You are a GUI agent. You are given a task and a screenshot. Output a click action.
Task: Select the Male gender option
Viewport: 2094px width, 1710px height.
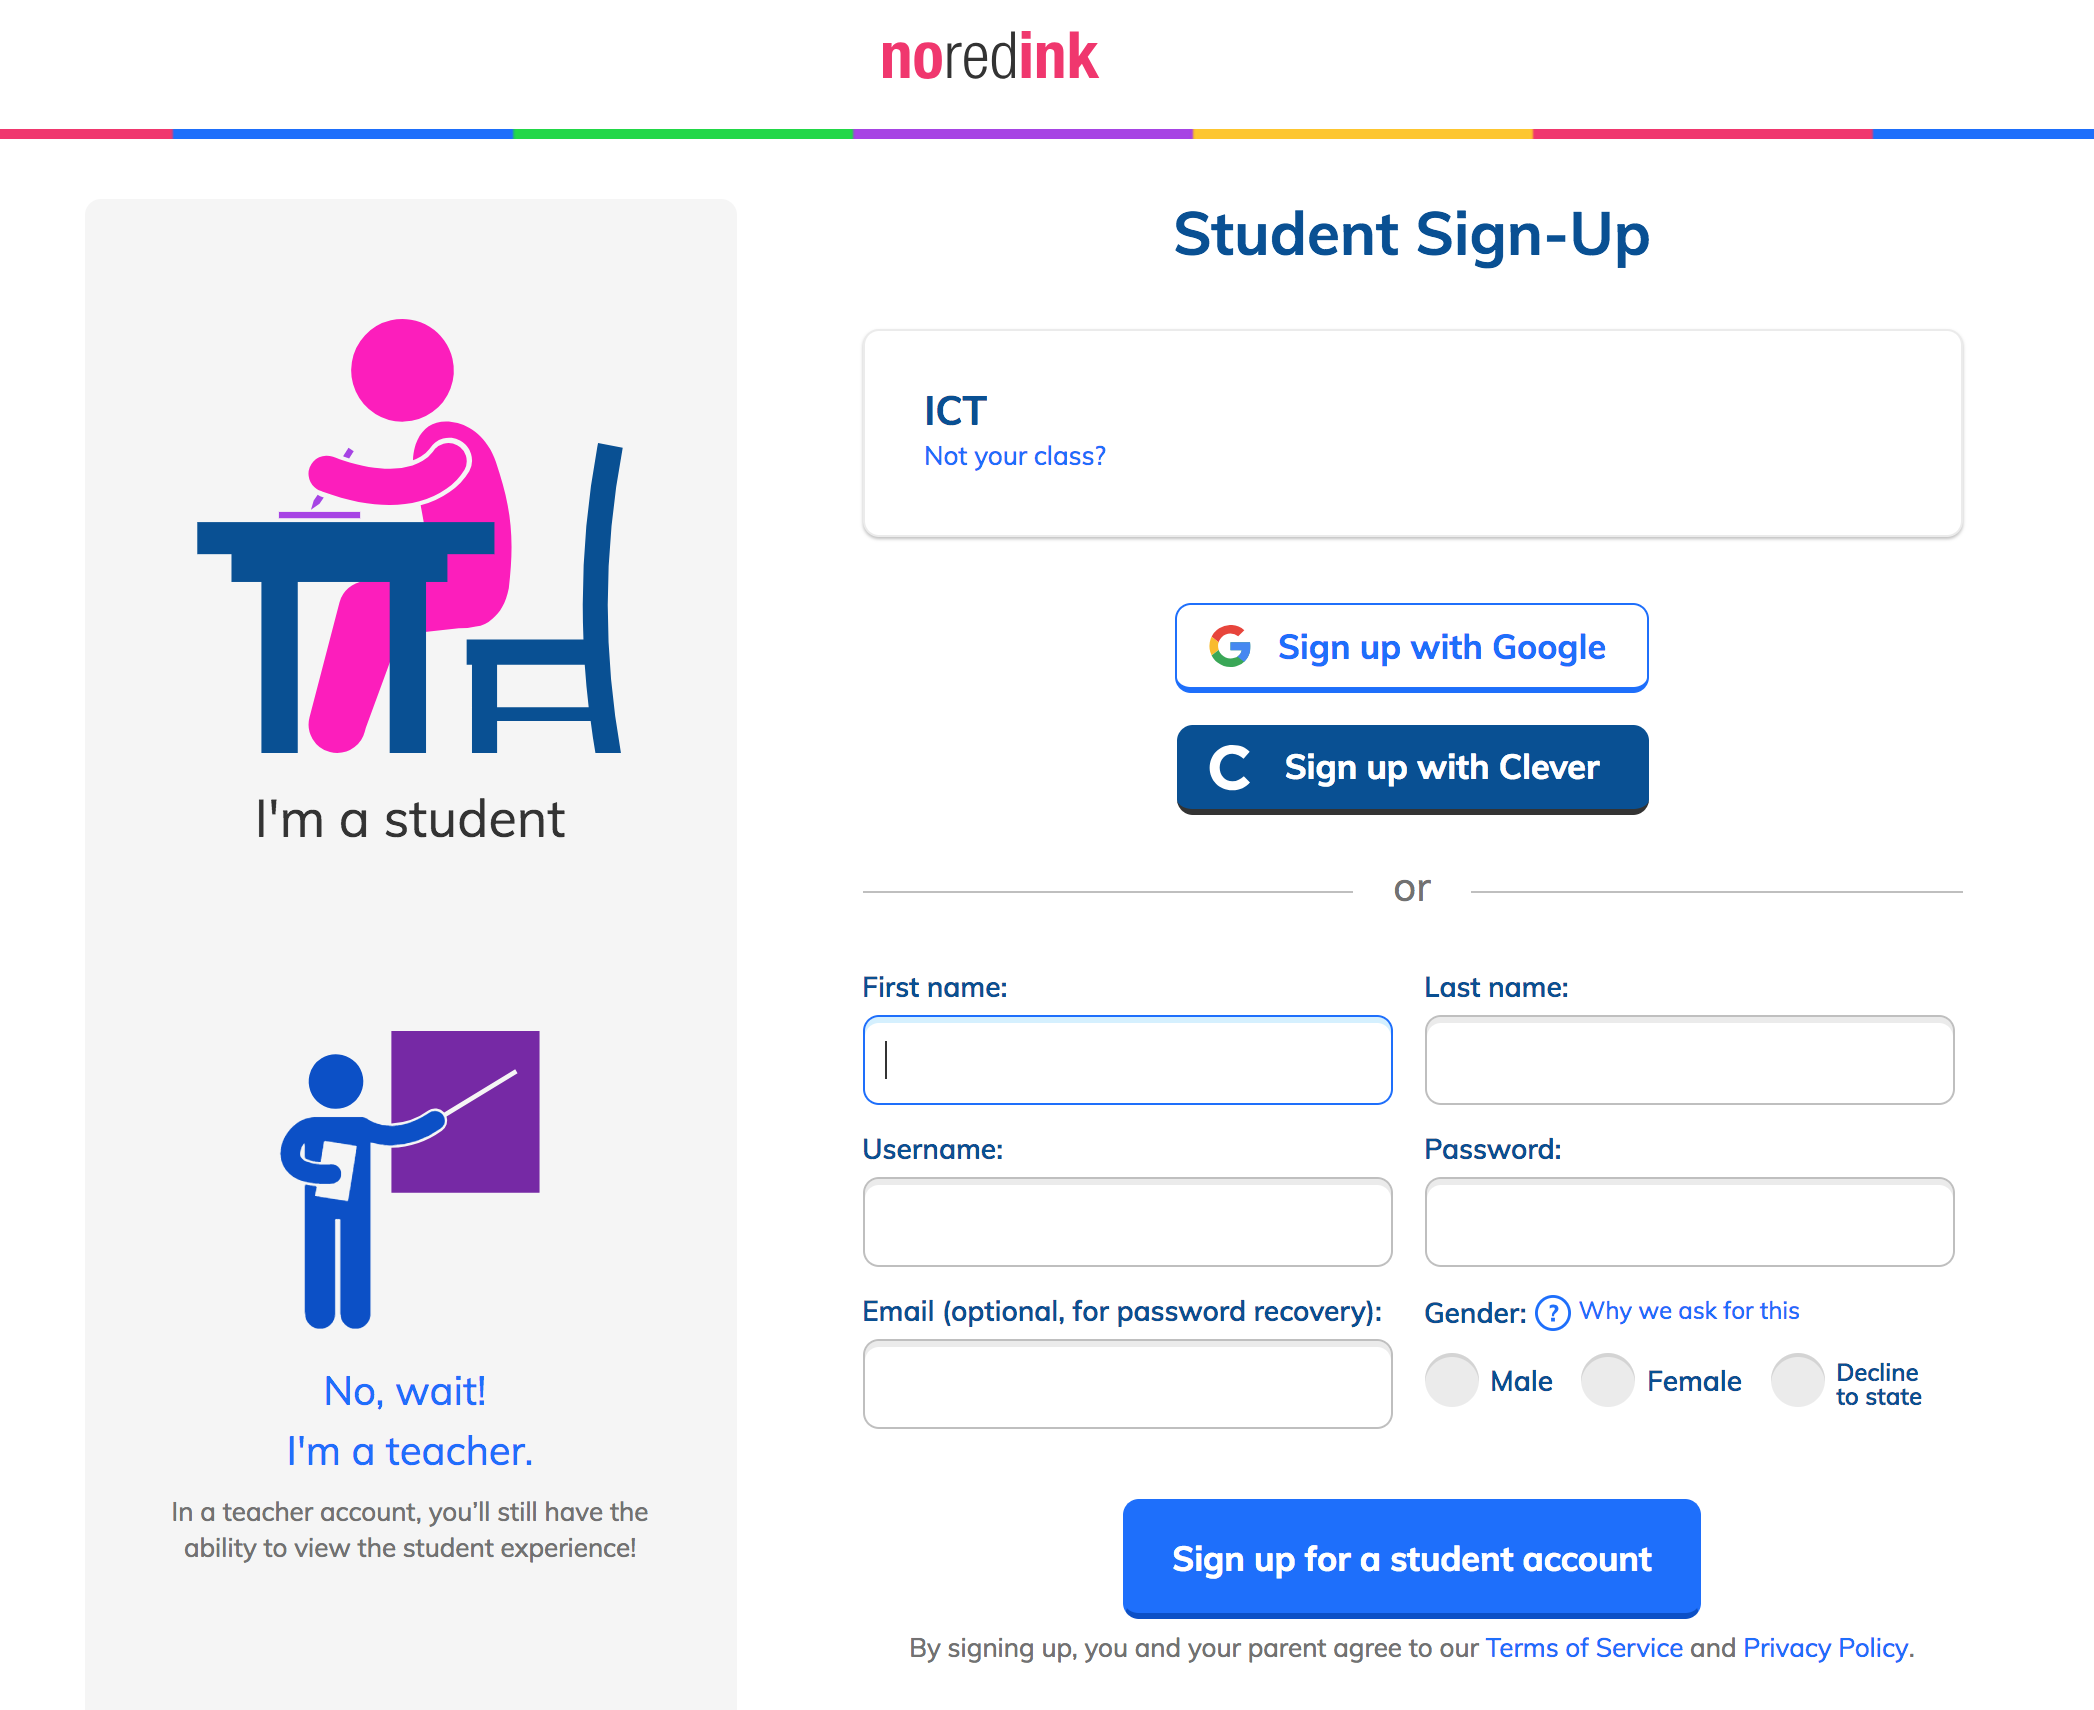point(1452,1381)
